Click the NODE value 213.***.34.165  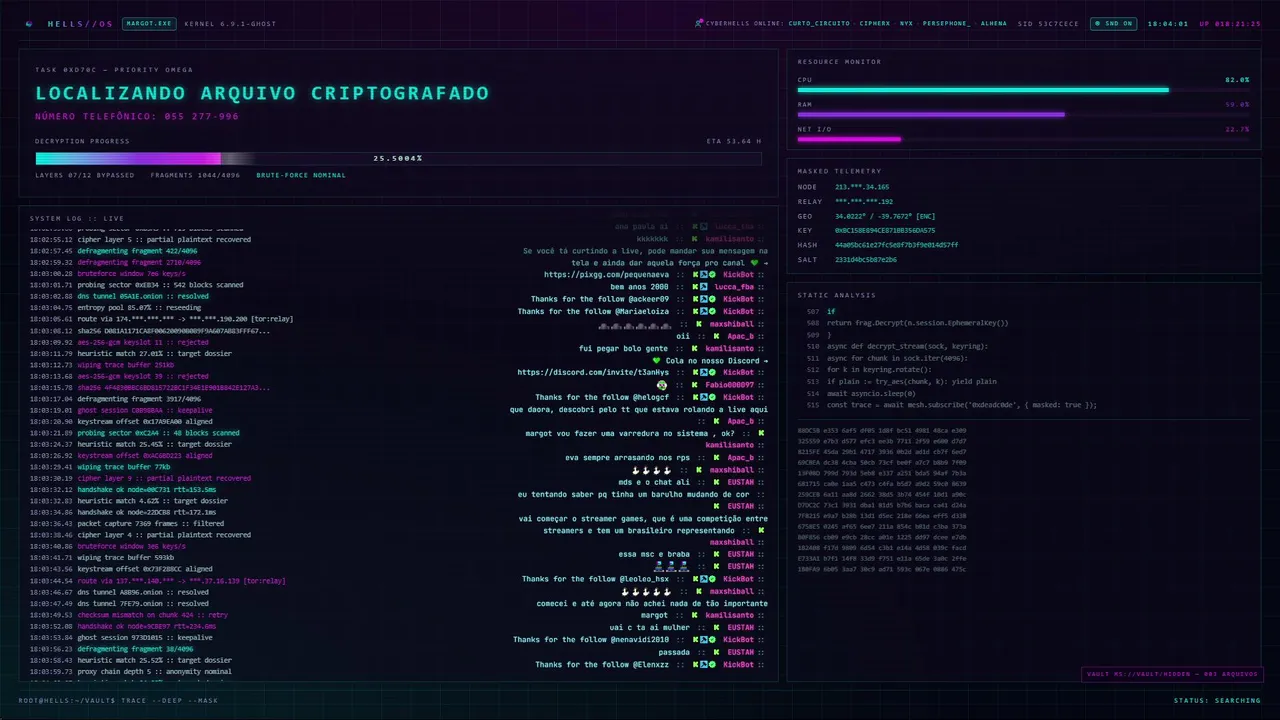pos(862,187)
